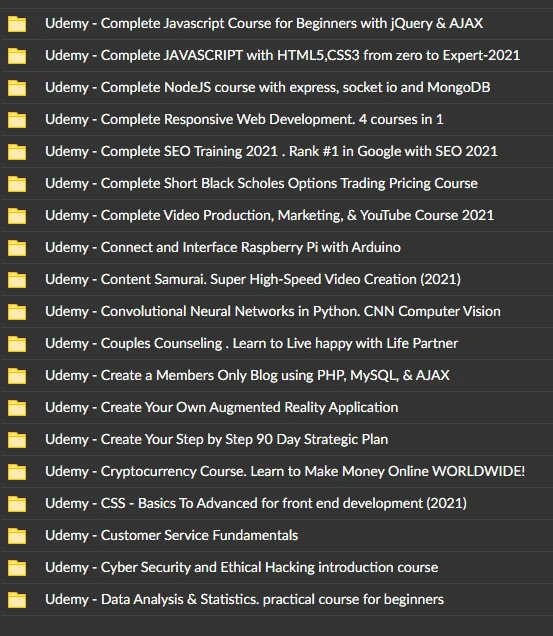Click folder icon beside Cyber Security and Ethical Hacking

(x=17, y=569)
